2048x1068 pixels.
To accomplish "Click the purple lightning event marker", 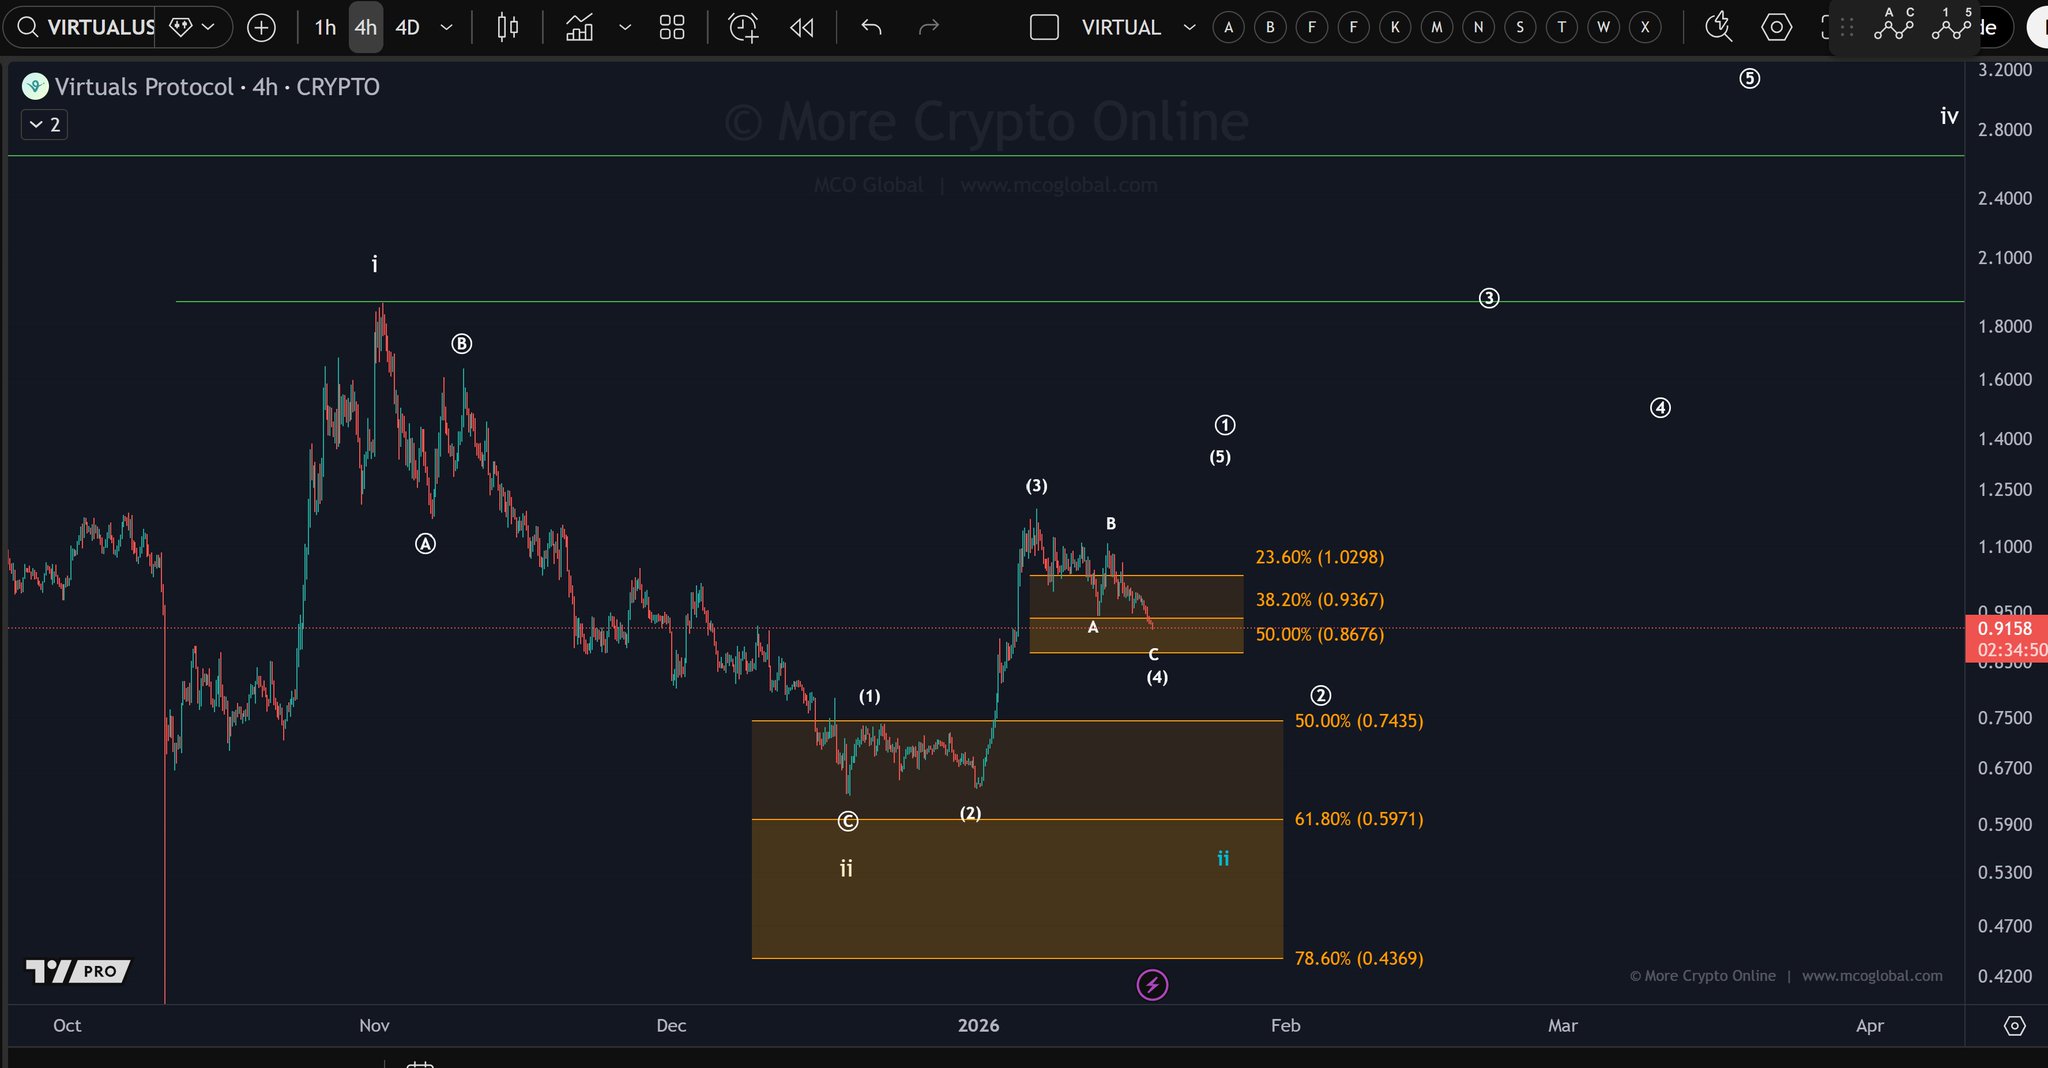I will pos(1152,985).
